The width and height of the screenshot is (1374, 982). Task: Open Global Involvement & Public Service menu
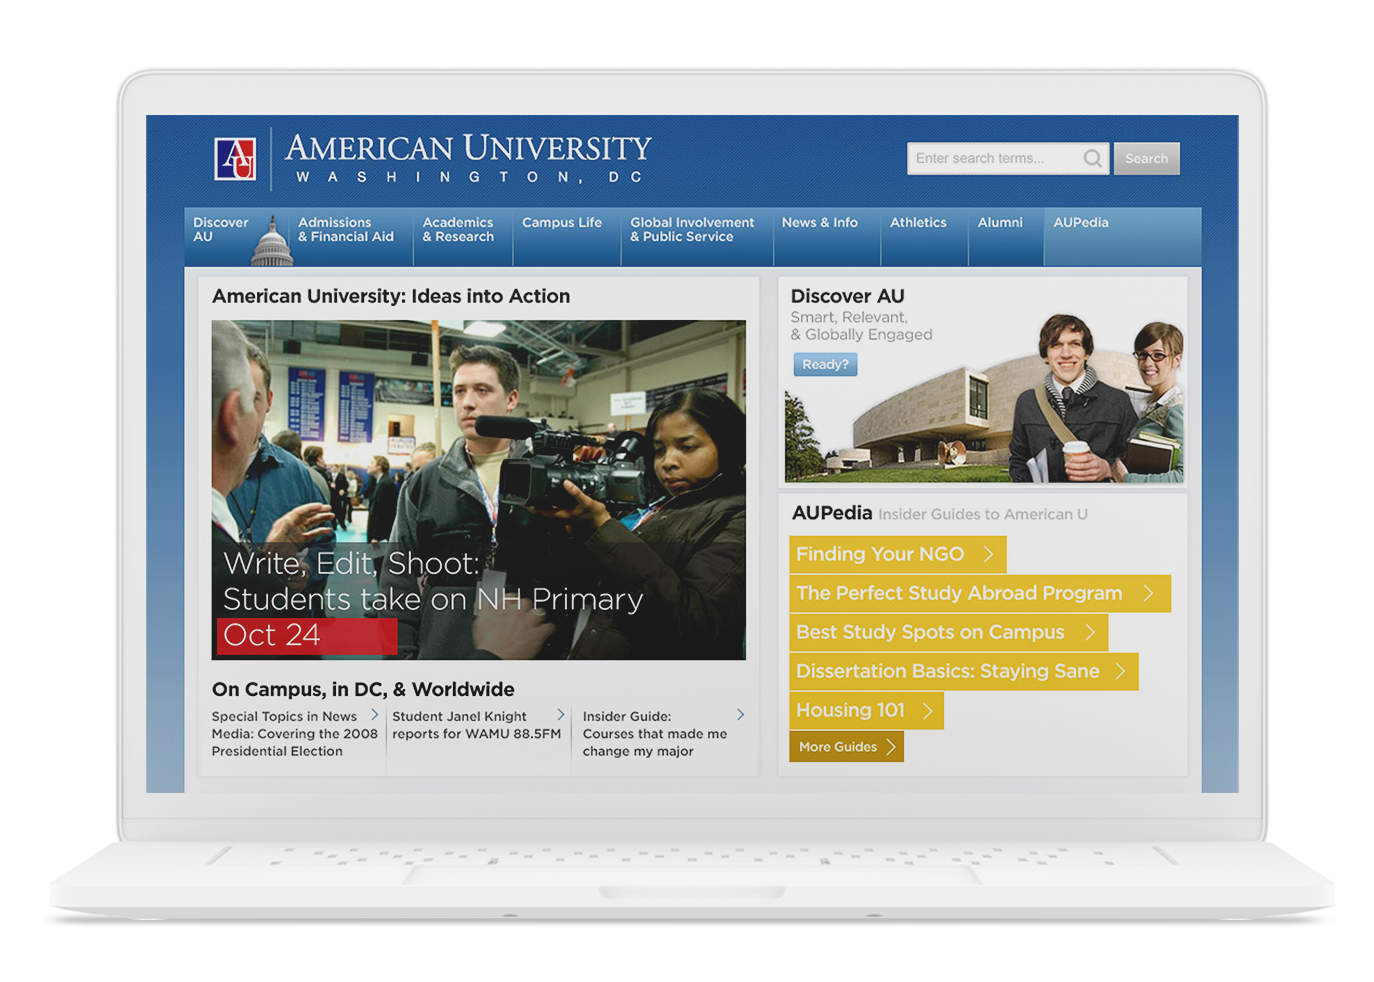[x=692, y=230]
